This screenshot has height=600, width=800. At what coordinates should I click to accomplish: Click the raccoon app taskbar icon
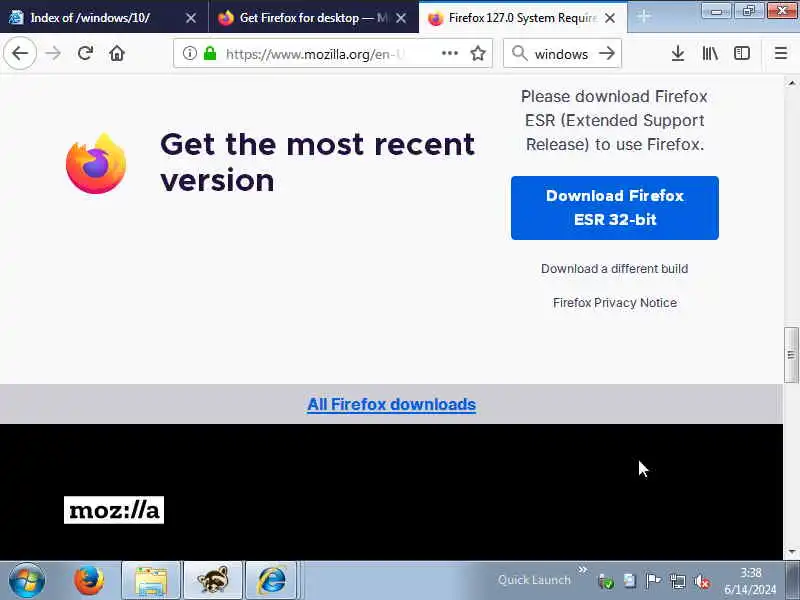coord(213,581)
